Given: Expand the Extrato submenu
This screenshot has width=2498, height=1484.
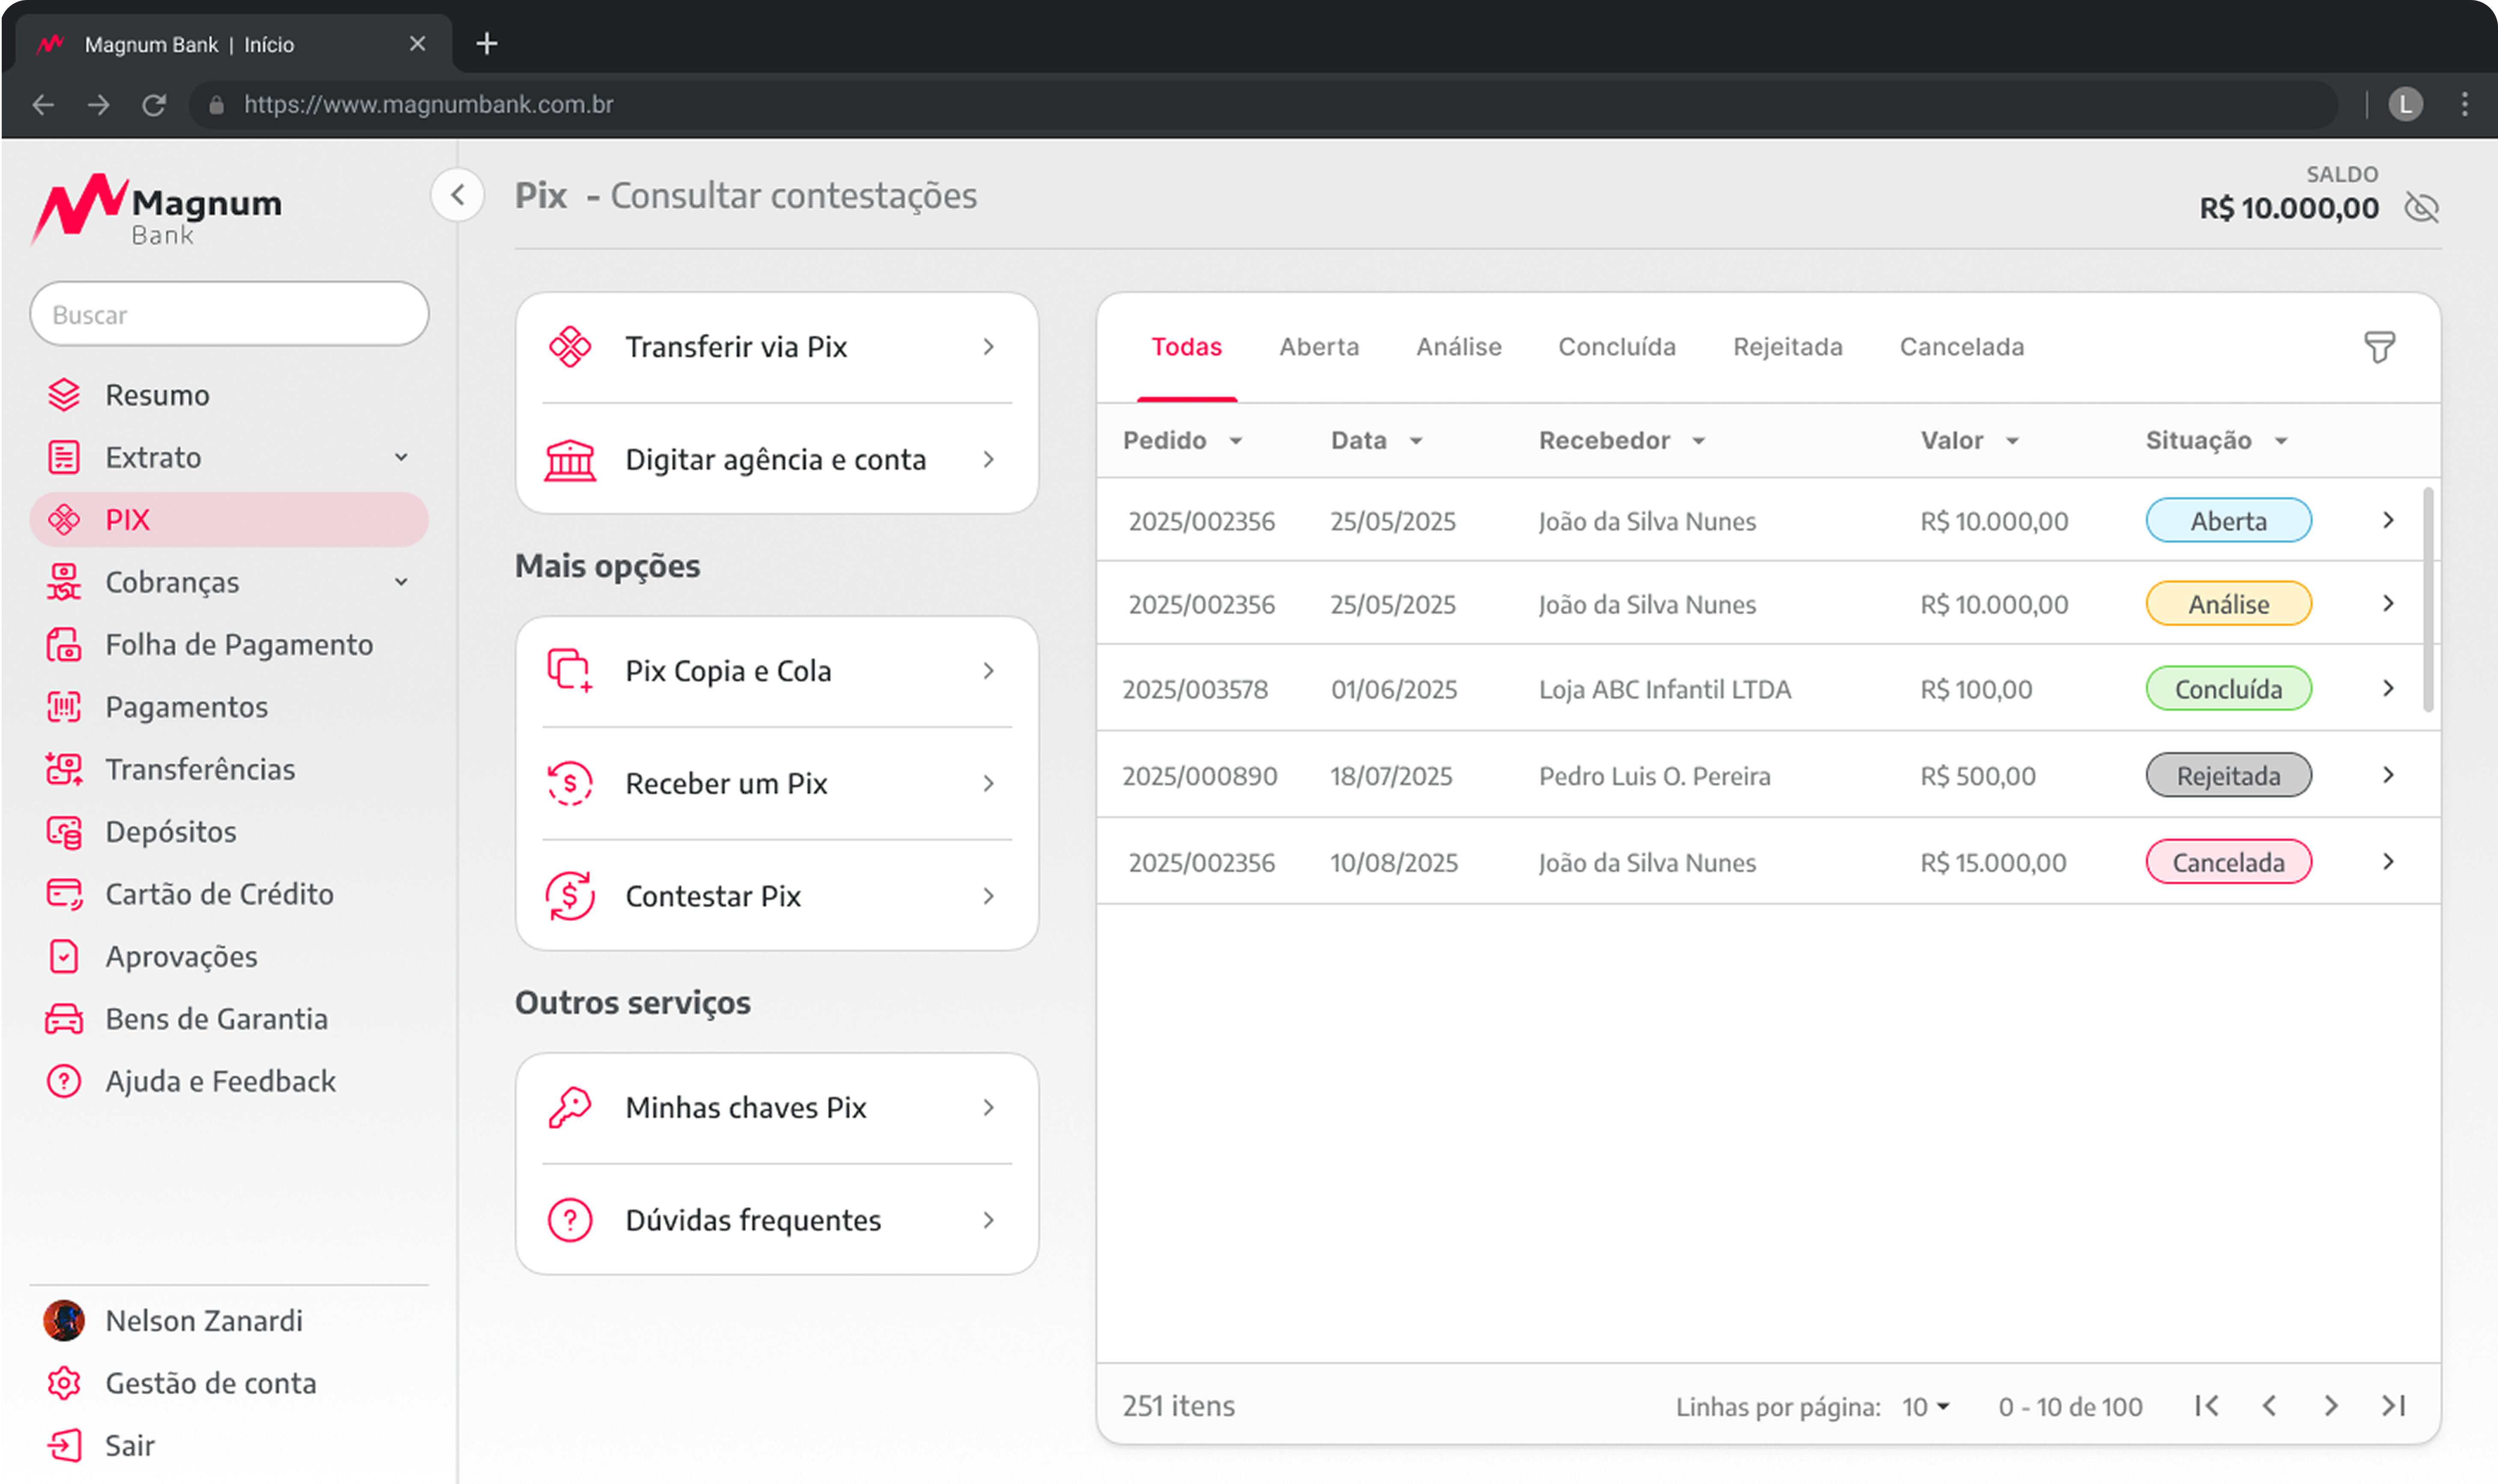Looking at the screenshot, I should [401, 457].
